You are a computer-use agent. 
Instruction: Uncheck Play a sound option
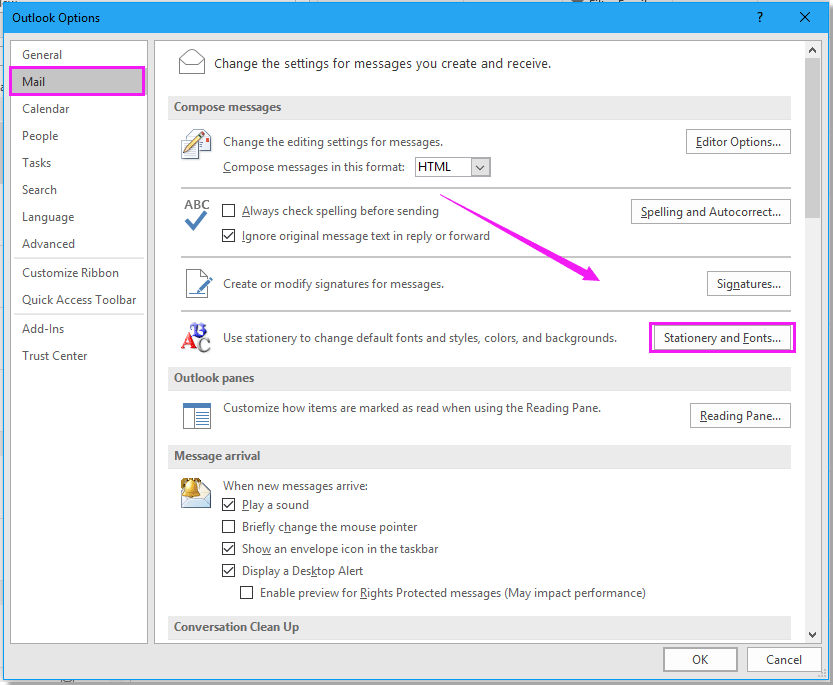click(229, 505)
